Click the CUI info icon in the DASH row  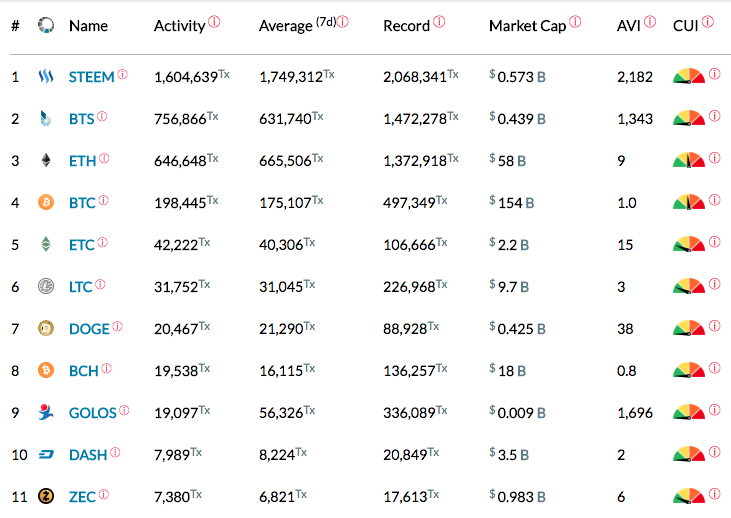click(714, 451)
